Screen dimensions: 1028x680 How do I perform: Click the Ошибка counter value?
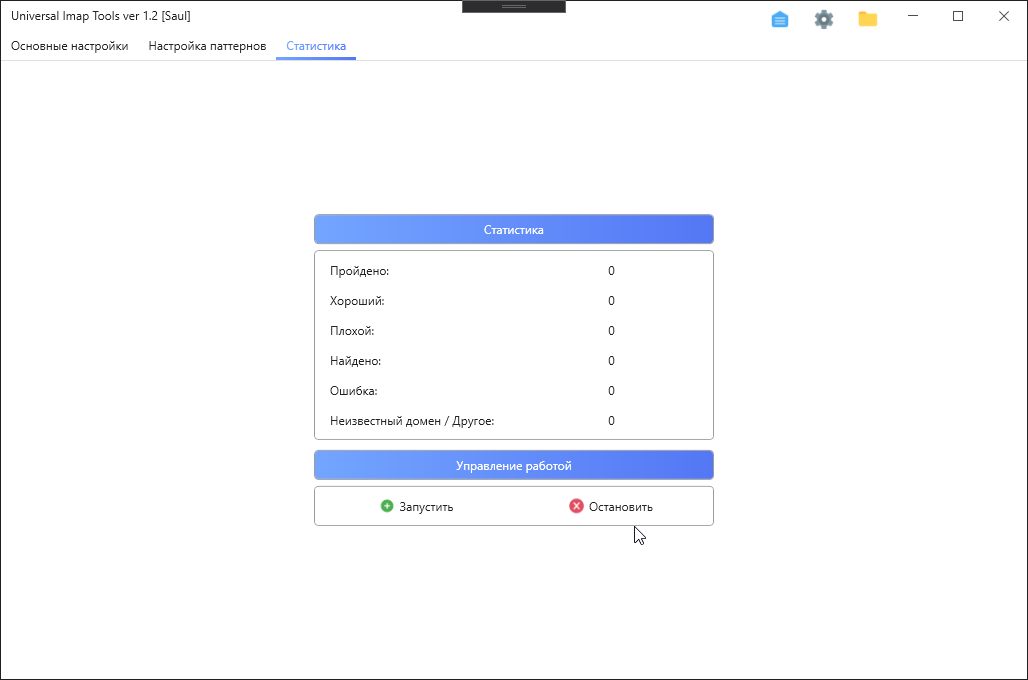tap(611, 391)
